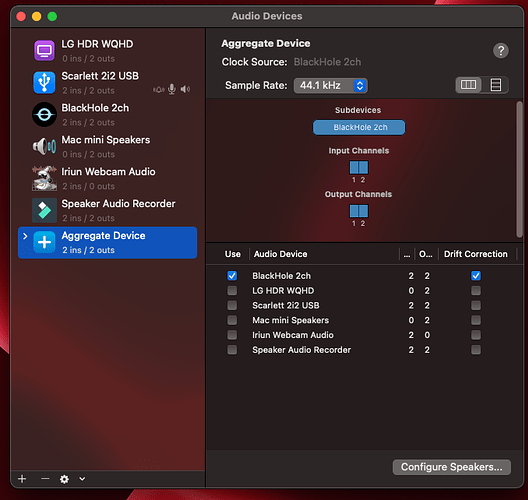Click the Speaker Audio Recorder icon
The height and width of the screenshot is (500, 528).
pyautogui.click(x=44, y=210)
